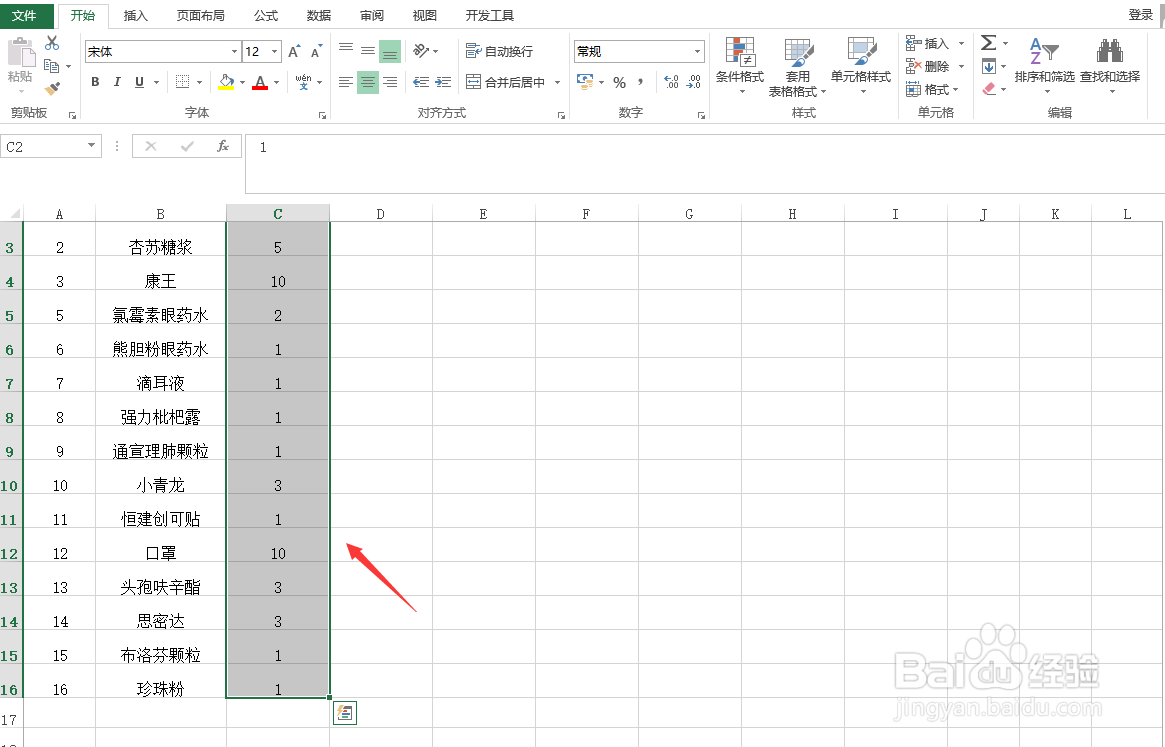Click the text orientation icon
Image resolution: width=1165 pixels, height=747 pixels.
tap(421, 51)
